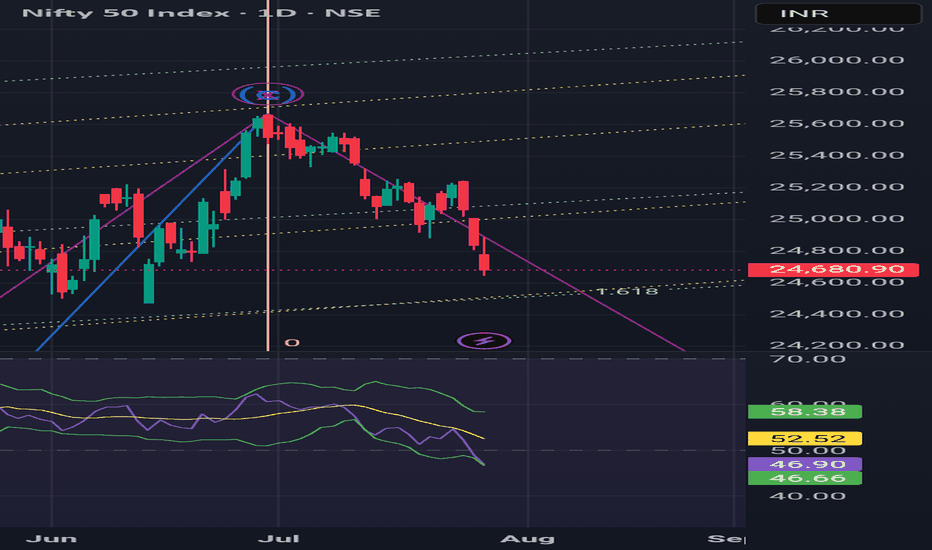Viewport: 932px width, 550px height.
Task: Click the purple circled event icon above the chart peak
Action: click(x=267, y=94)
